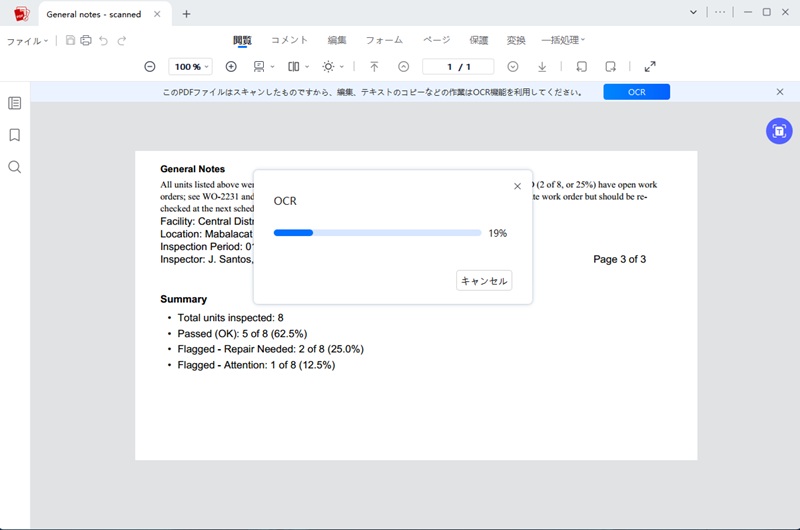Image resolution: width=800 pixels, height=530 pixels.
Task: Zoom in with the plus icon
Action: (x=231, y=66)
